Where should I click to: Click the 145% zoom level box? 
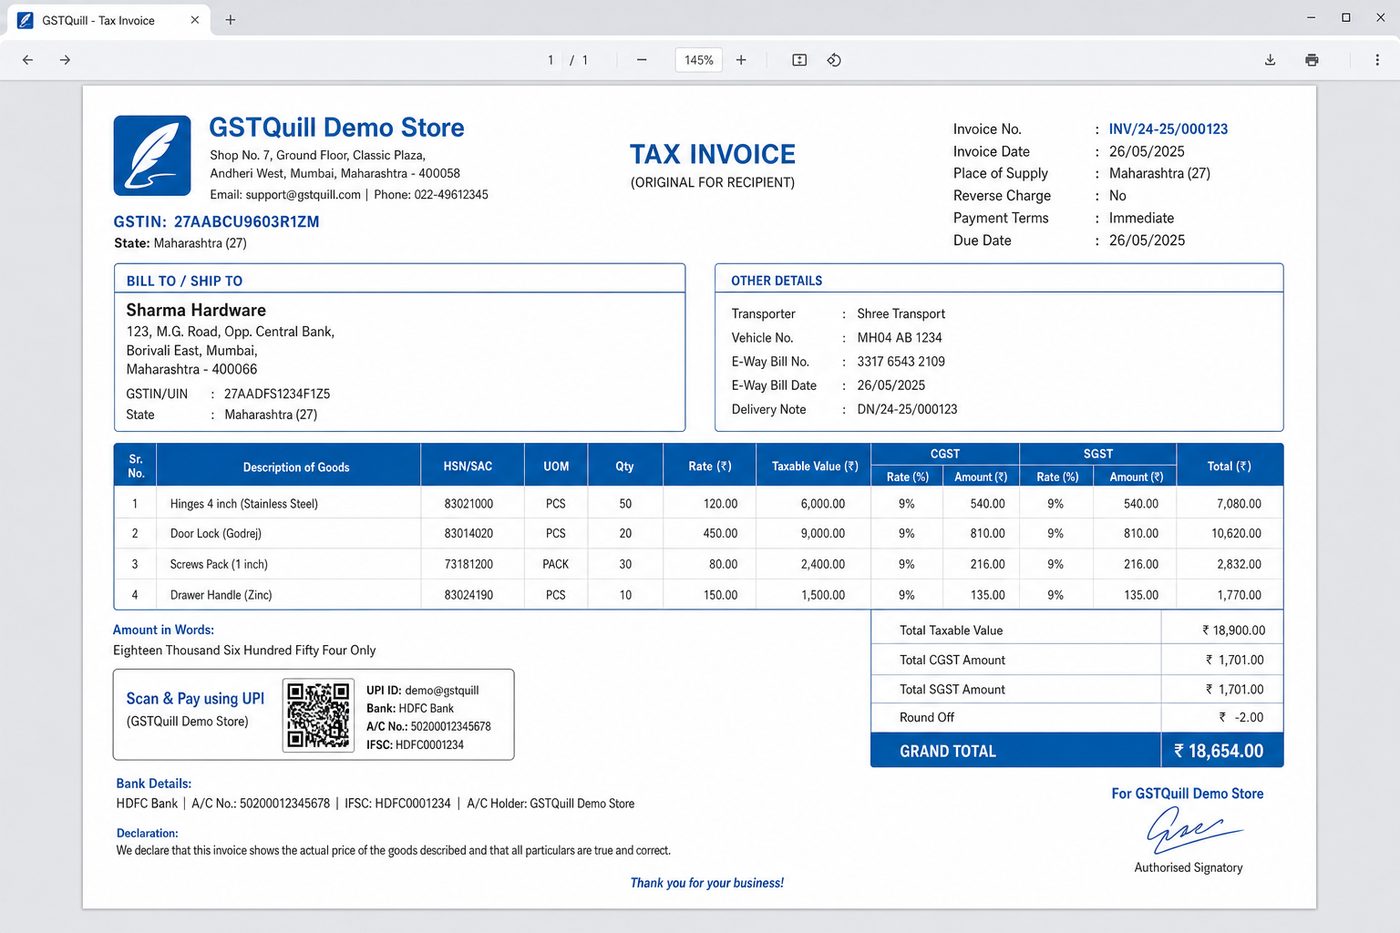tap(699, 60)
